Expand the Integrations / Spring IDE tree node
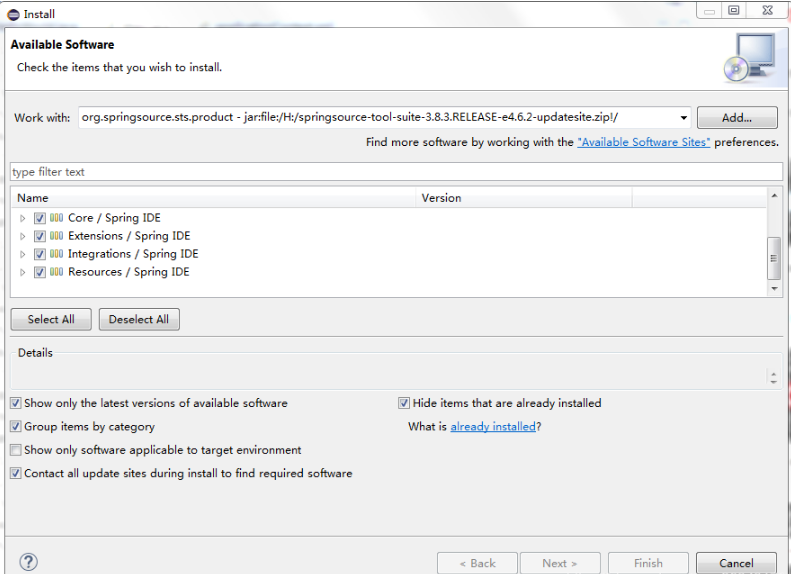 23,254
